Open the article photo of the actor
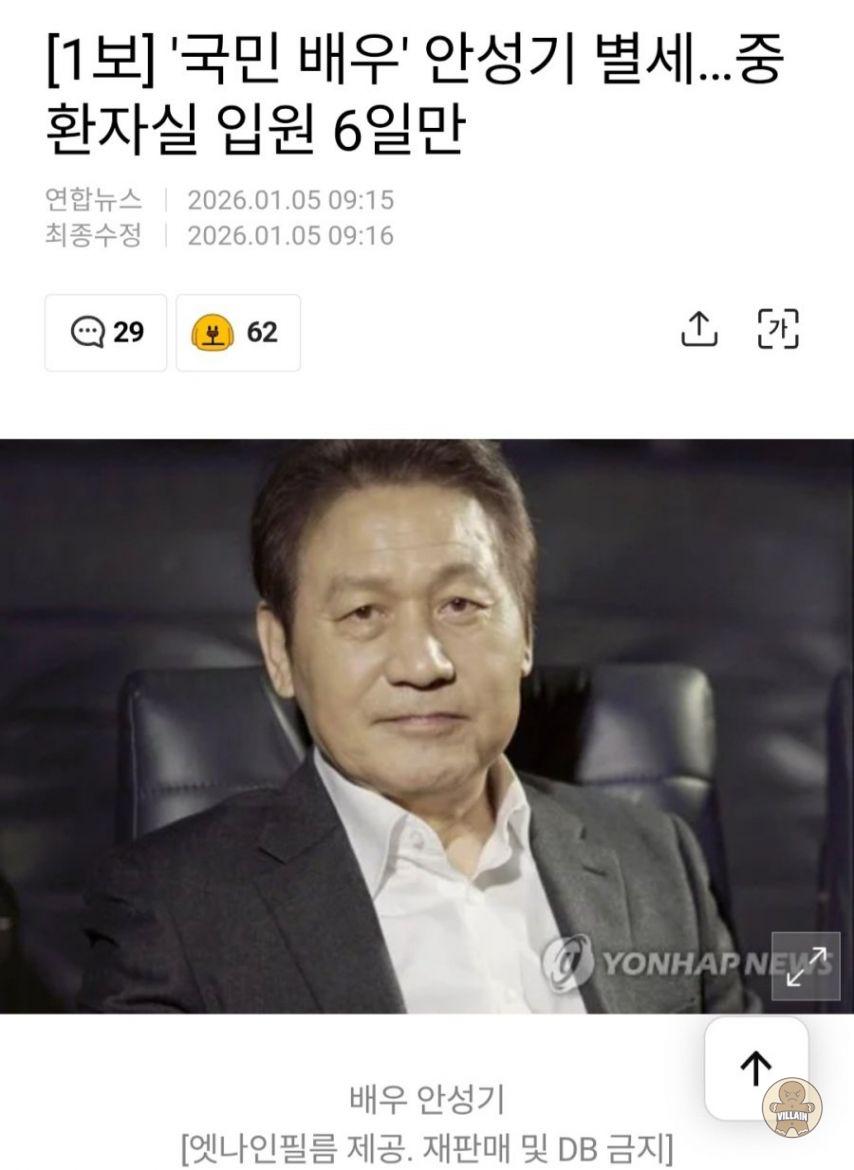The width and height of the screenshot is (854, 1170). (x=427, y=726)
